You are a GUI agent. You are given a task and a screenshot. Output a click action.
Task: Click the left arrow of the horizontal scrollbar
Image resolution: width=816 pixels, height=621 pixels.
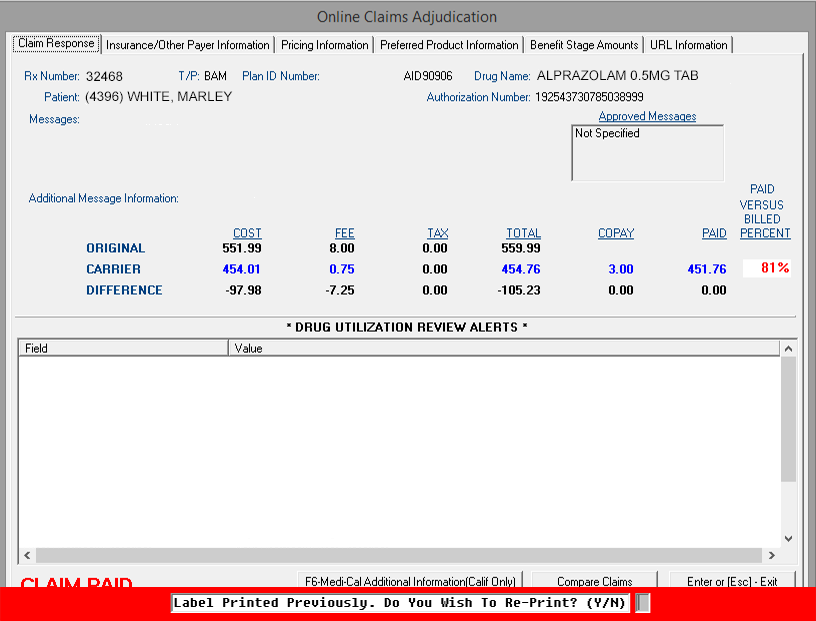coord(26,555)
